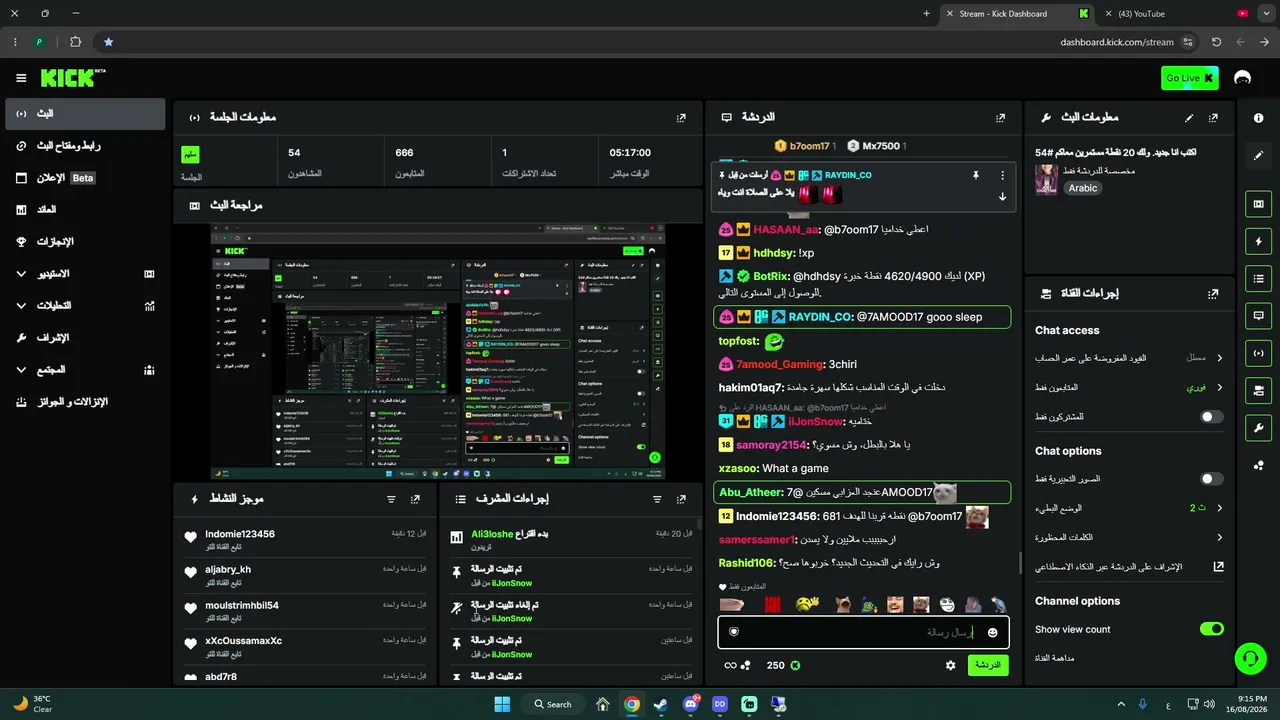
Task: Open الإنجازات in the sidebar
Action: [x=84, y=242]
